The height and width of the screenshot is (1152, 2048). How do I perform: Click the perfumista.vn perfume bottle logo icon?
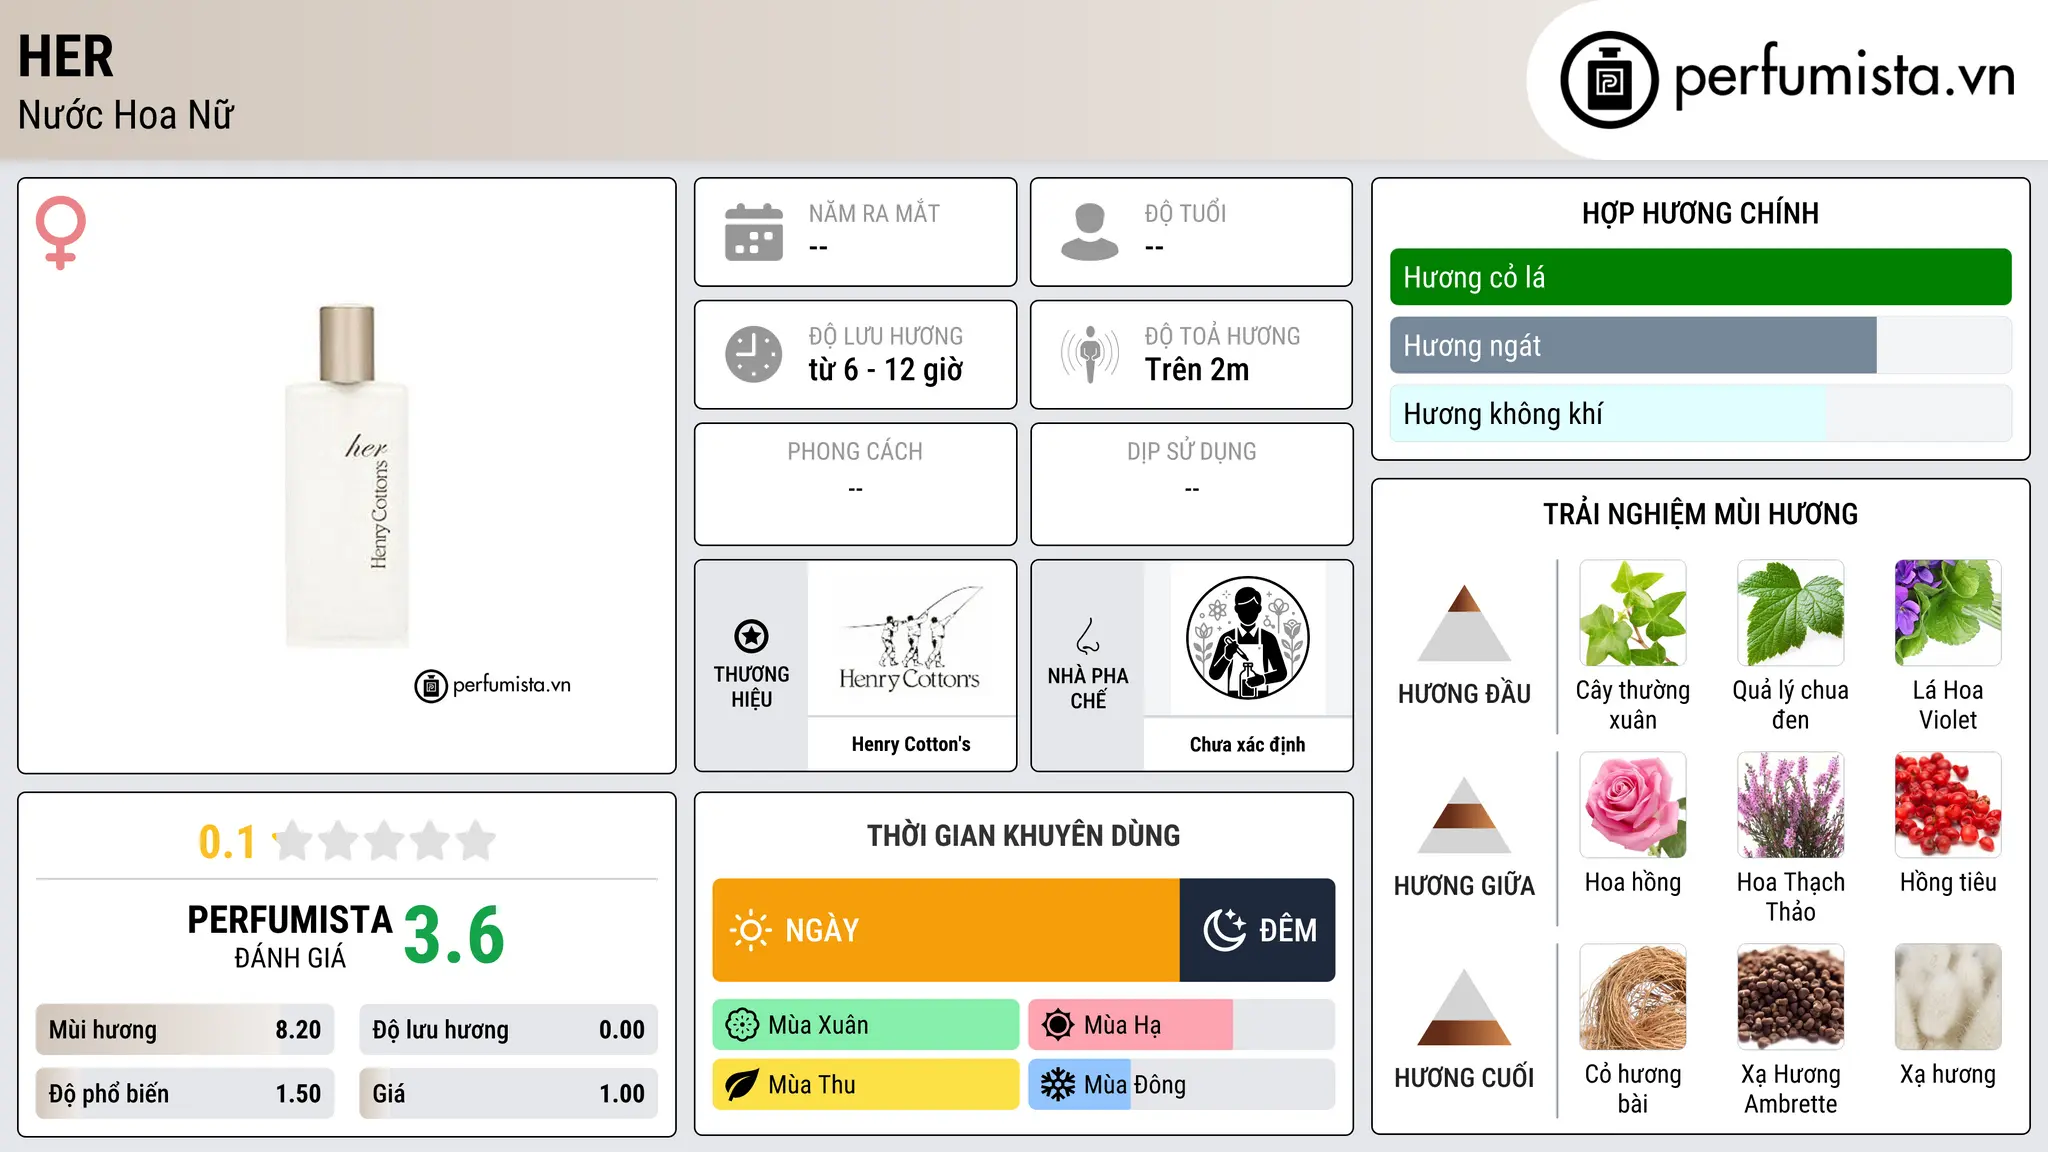coord(1609,80)
